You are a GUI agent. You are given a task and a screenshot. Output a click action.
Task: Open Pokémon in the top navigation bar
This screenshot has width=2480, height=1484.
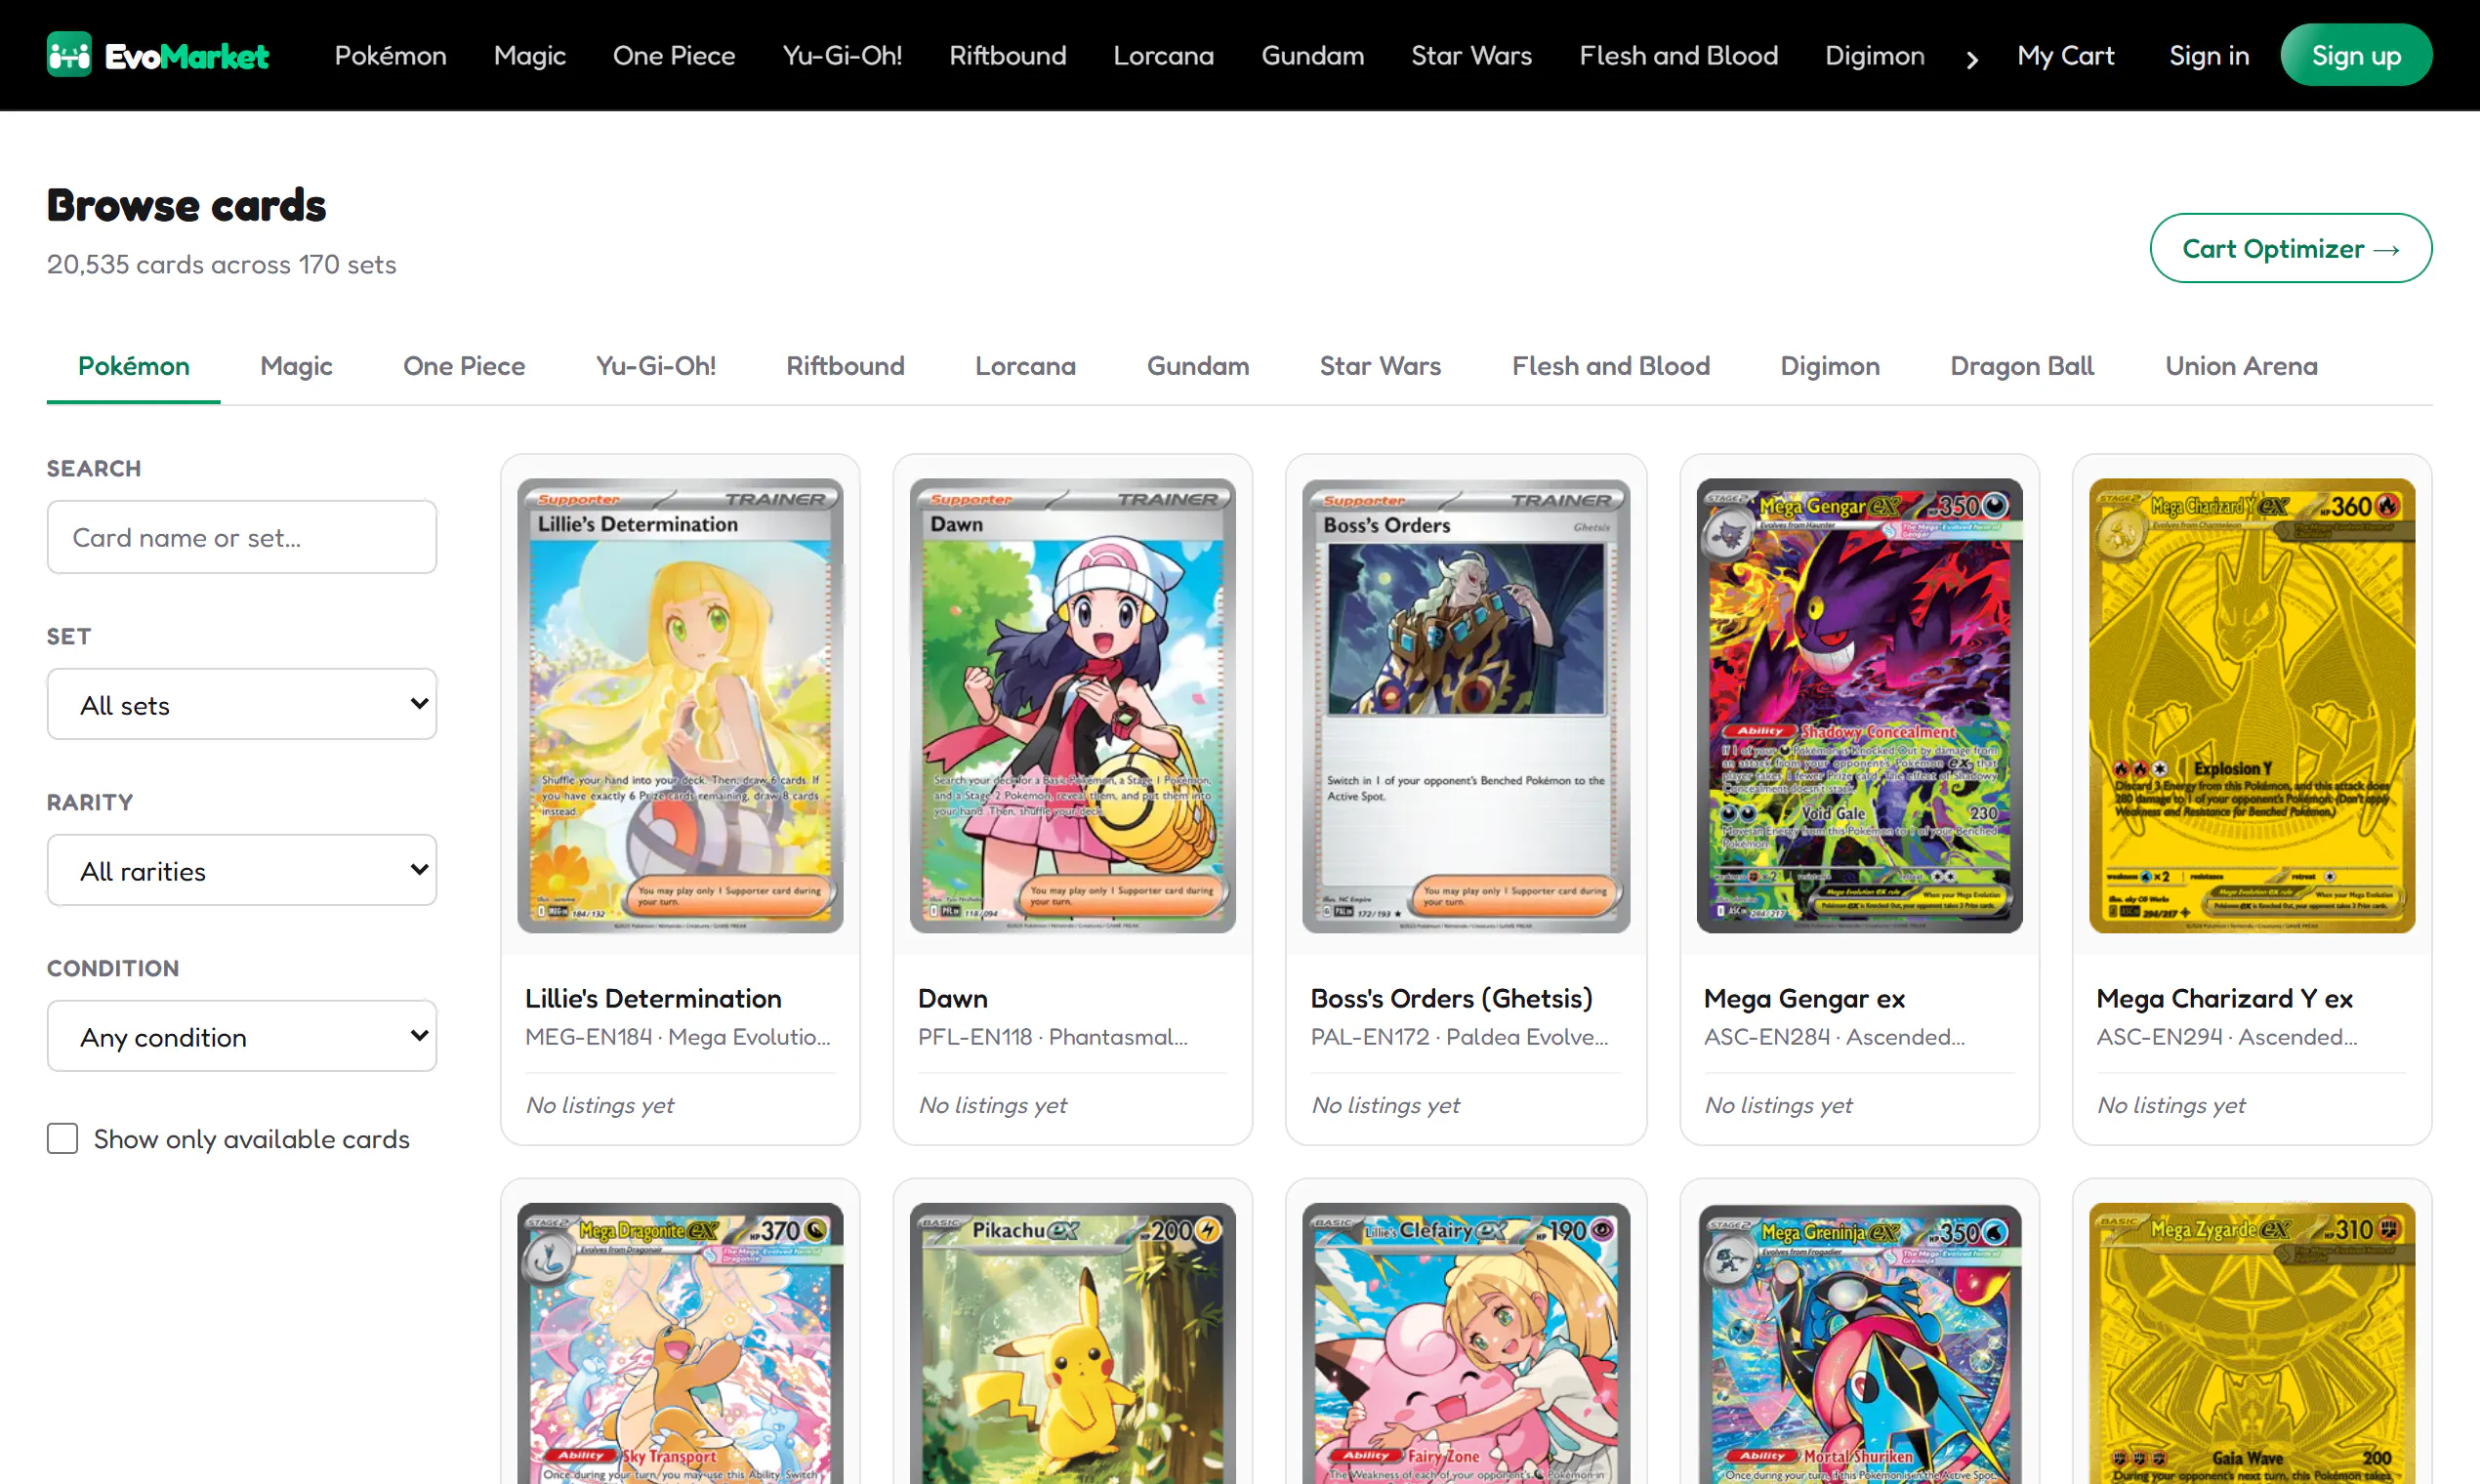pyautogui.click(x=390, y=56)
